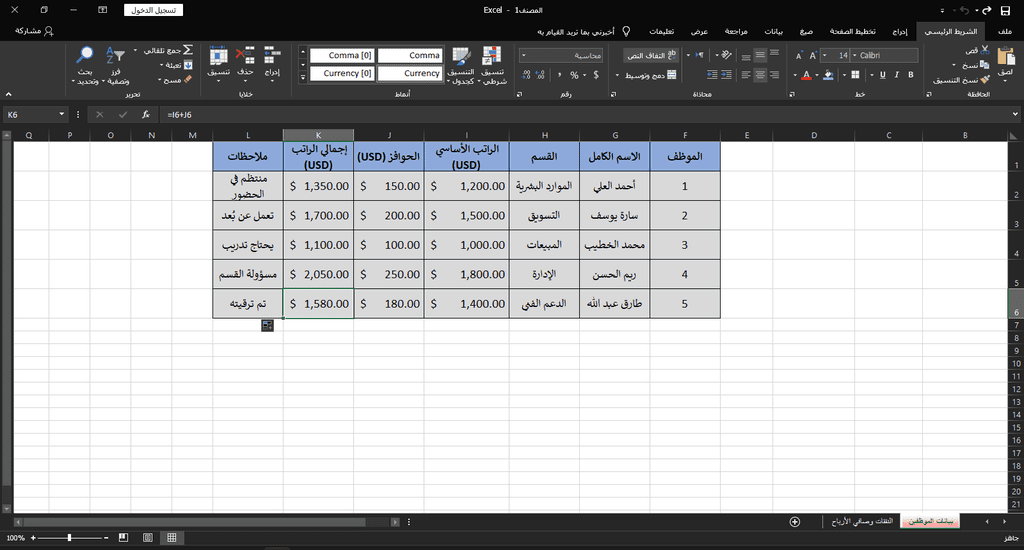
Task: Toggle Italic formatting
Action: coord(896,74)
